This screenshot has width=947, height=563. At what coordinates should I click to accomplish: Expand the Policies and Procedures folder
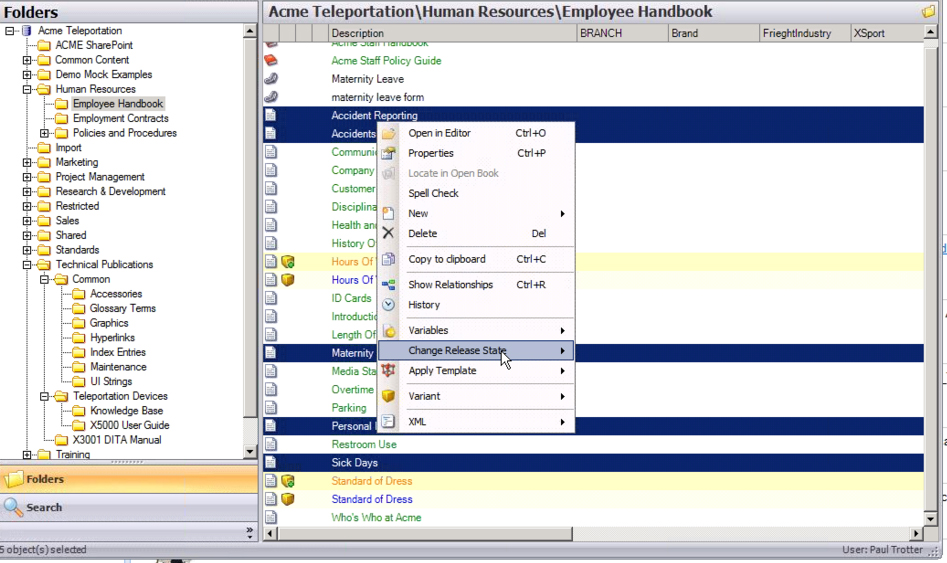(x=45, y=133)
